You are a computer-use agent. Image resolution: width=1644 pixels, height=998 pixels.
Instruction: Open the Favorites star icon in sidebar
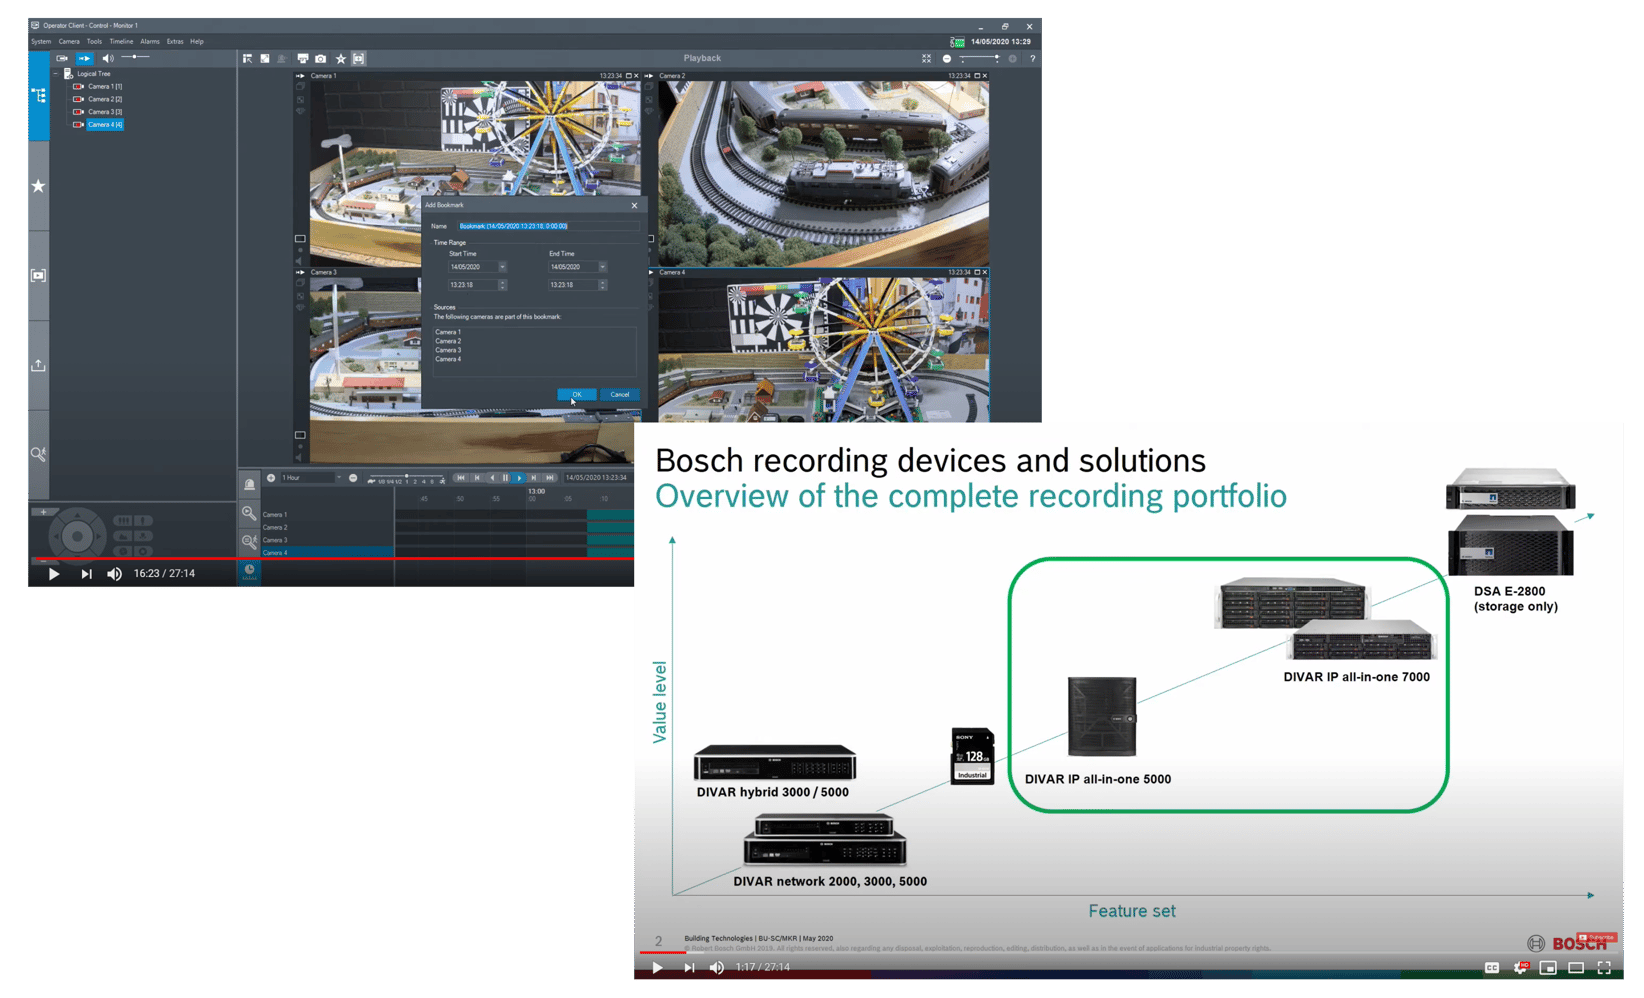point(38,185)
